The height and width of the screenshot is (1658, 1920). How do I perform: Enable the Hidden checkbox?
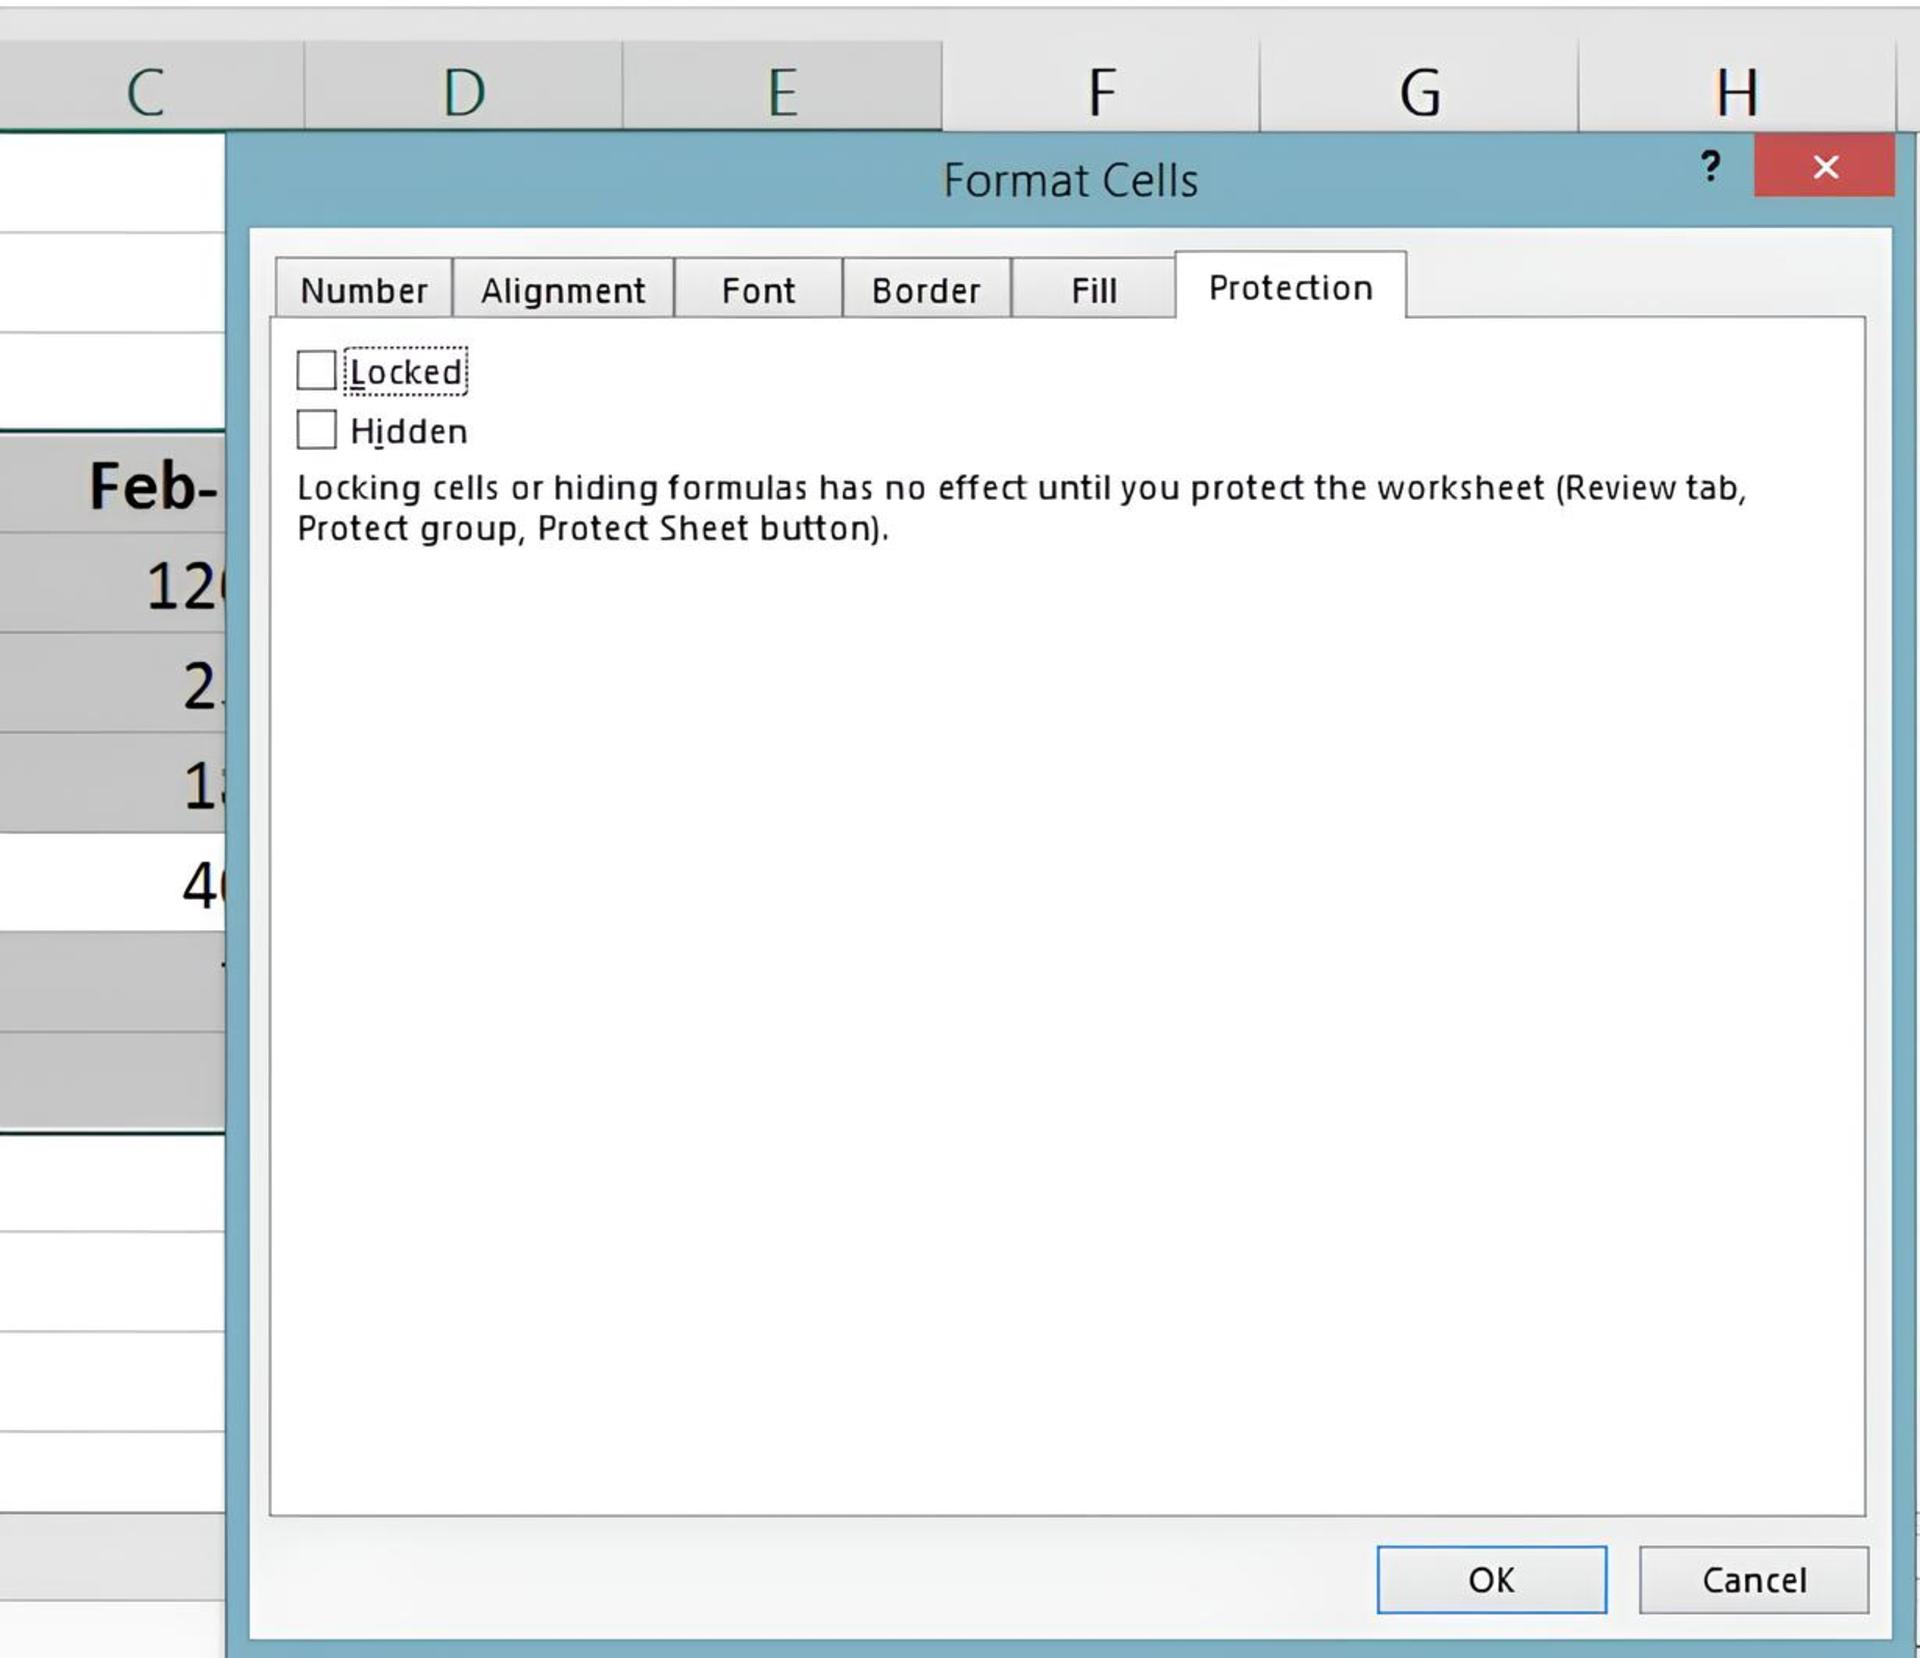coord(316,429)
